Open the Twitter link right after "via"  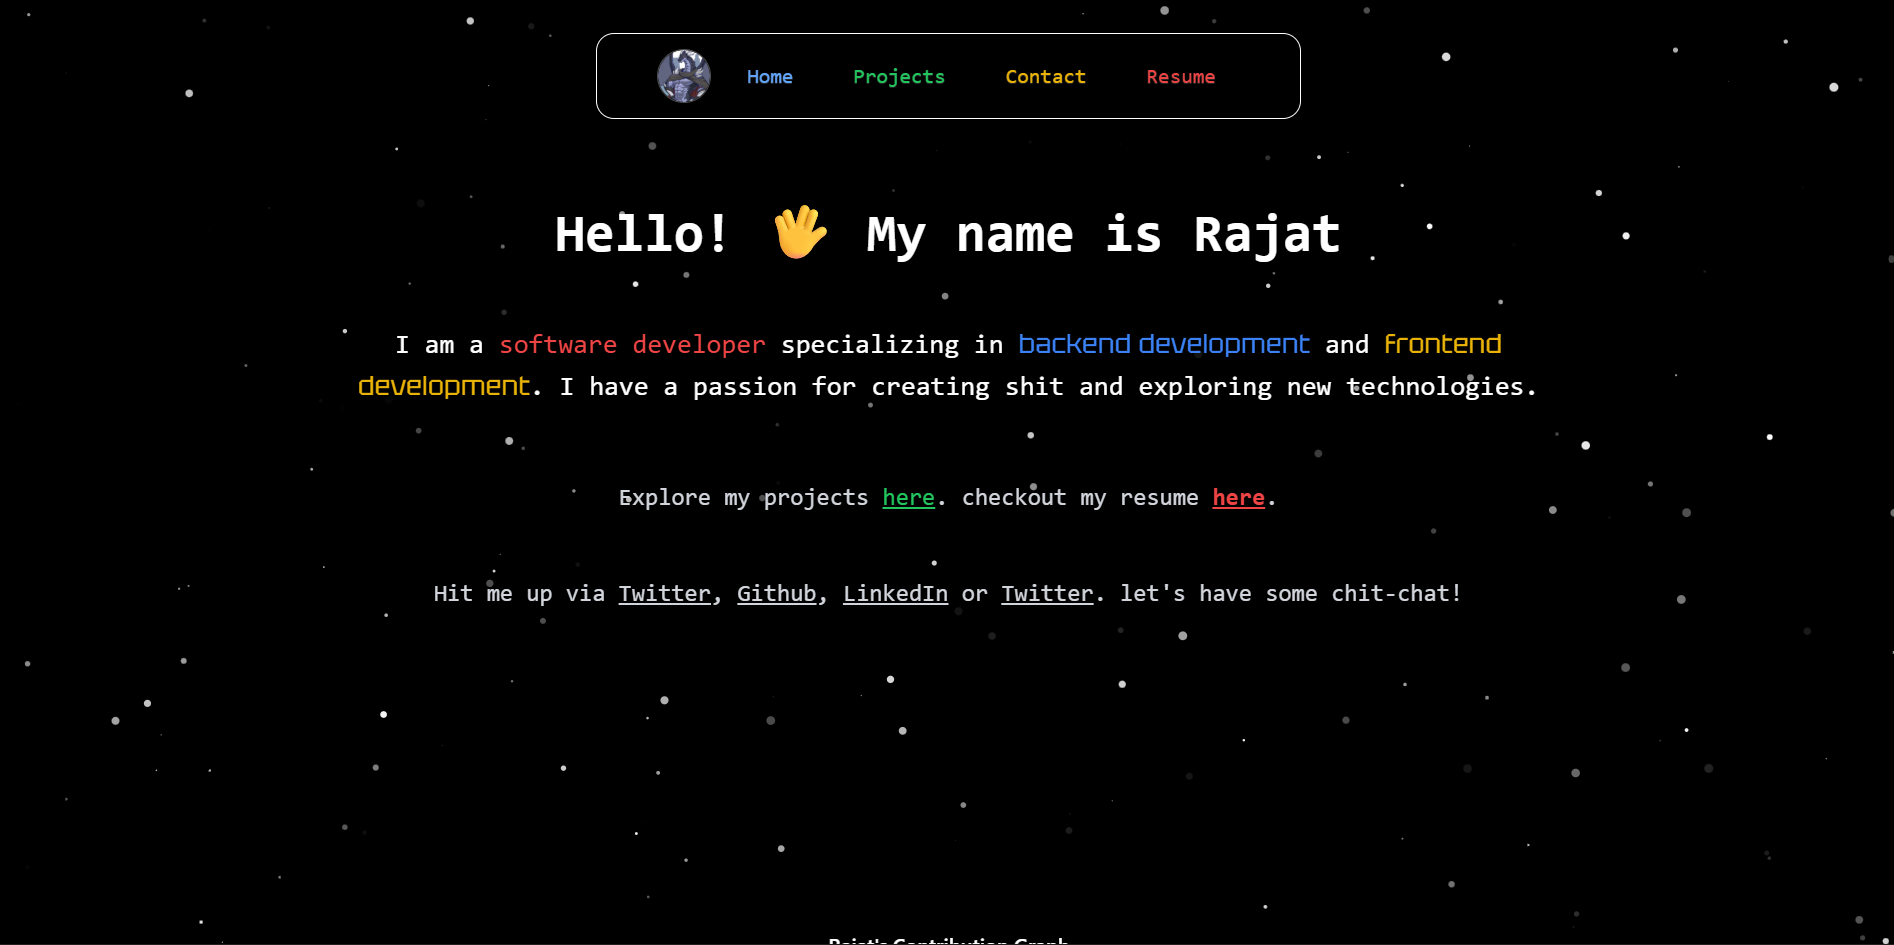(664, 594)
